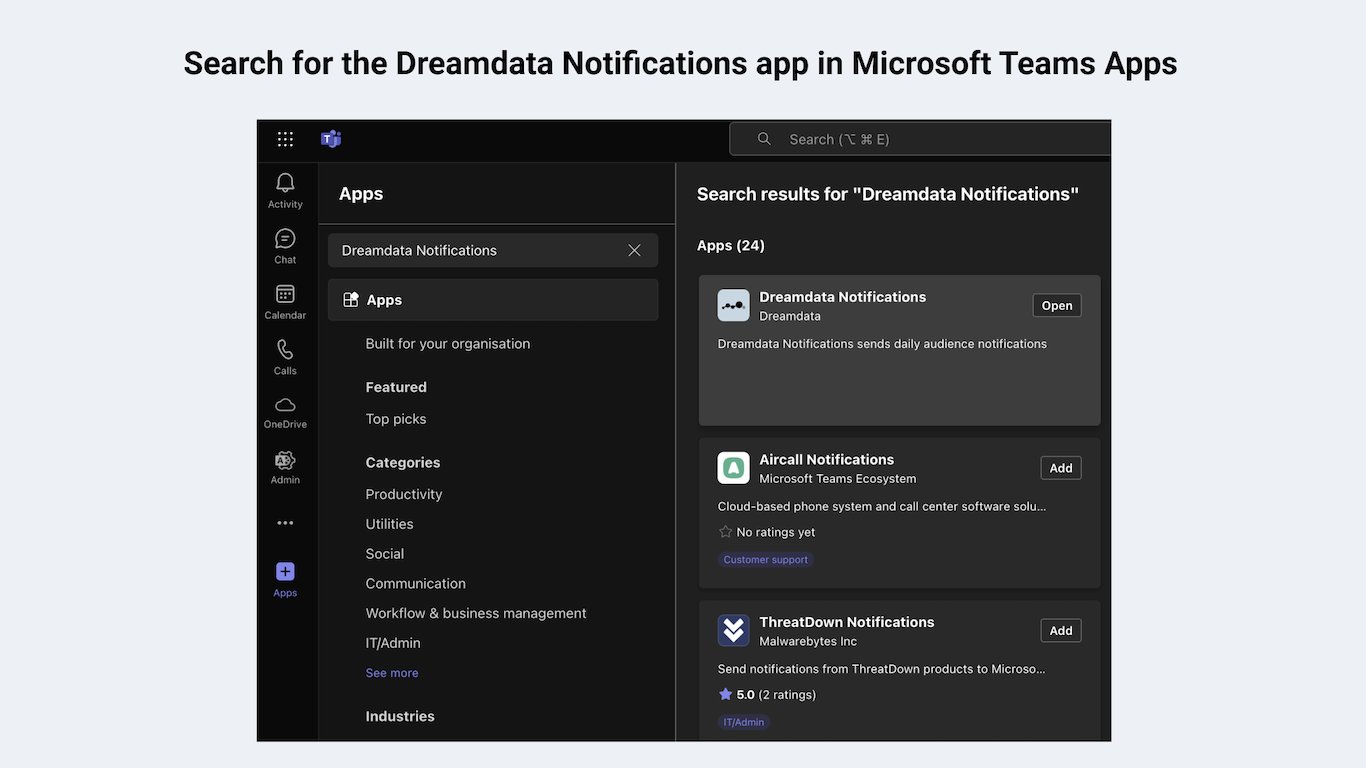Select the Utilities category
Screen dimensions: 1366x768
tap(389, 524)
